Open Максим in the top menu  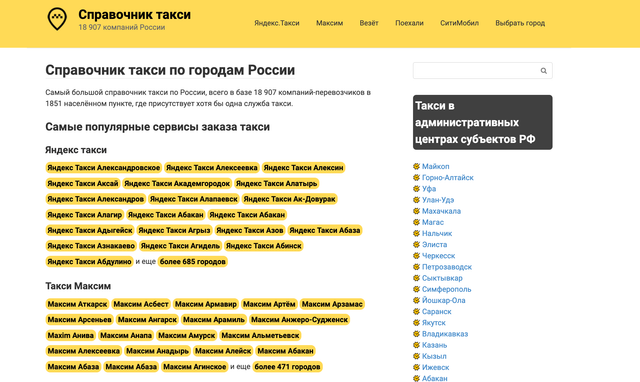pyautogui.click(x=329, y=23)
